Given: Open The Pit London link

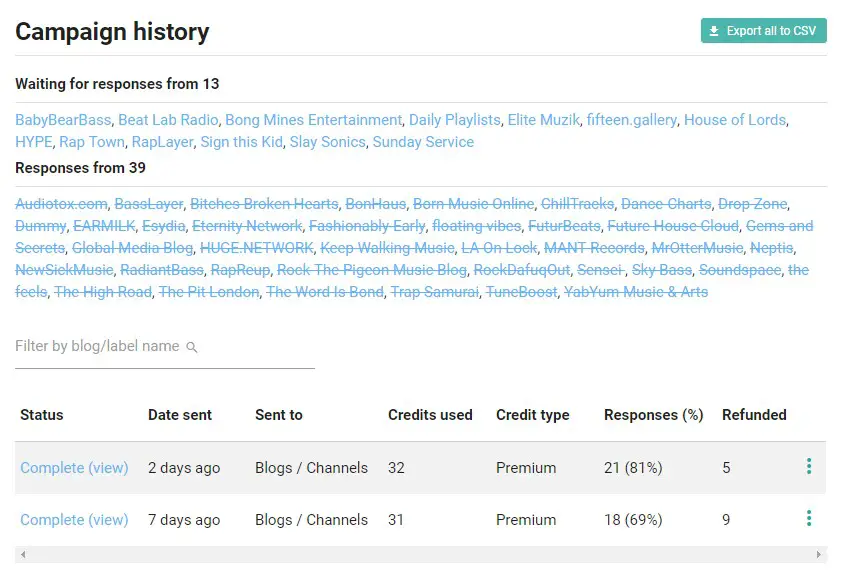Looking at the screenshot, I should pos(209,292).
